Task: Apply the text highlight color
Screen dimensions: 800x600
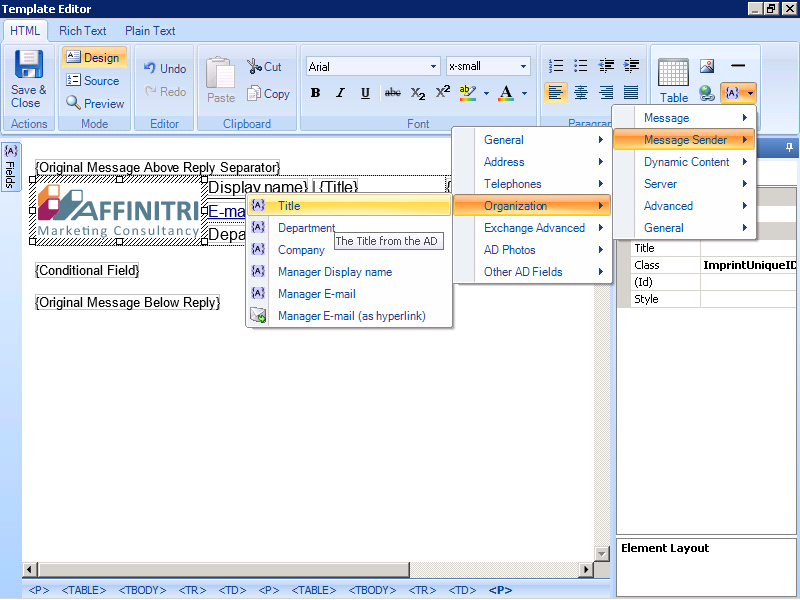Action: 467,93
